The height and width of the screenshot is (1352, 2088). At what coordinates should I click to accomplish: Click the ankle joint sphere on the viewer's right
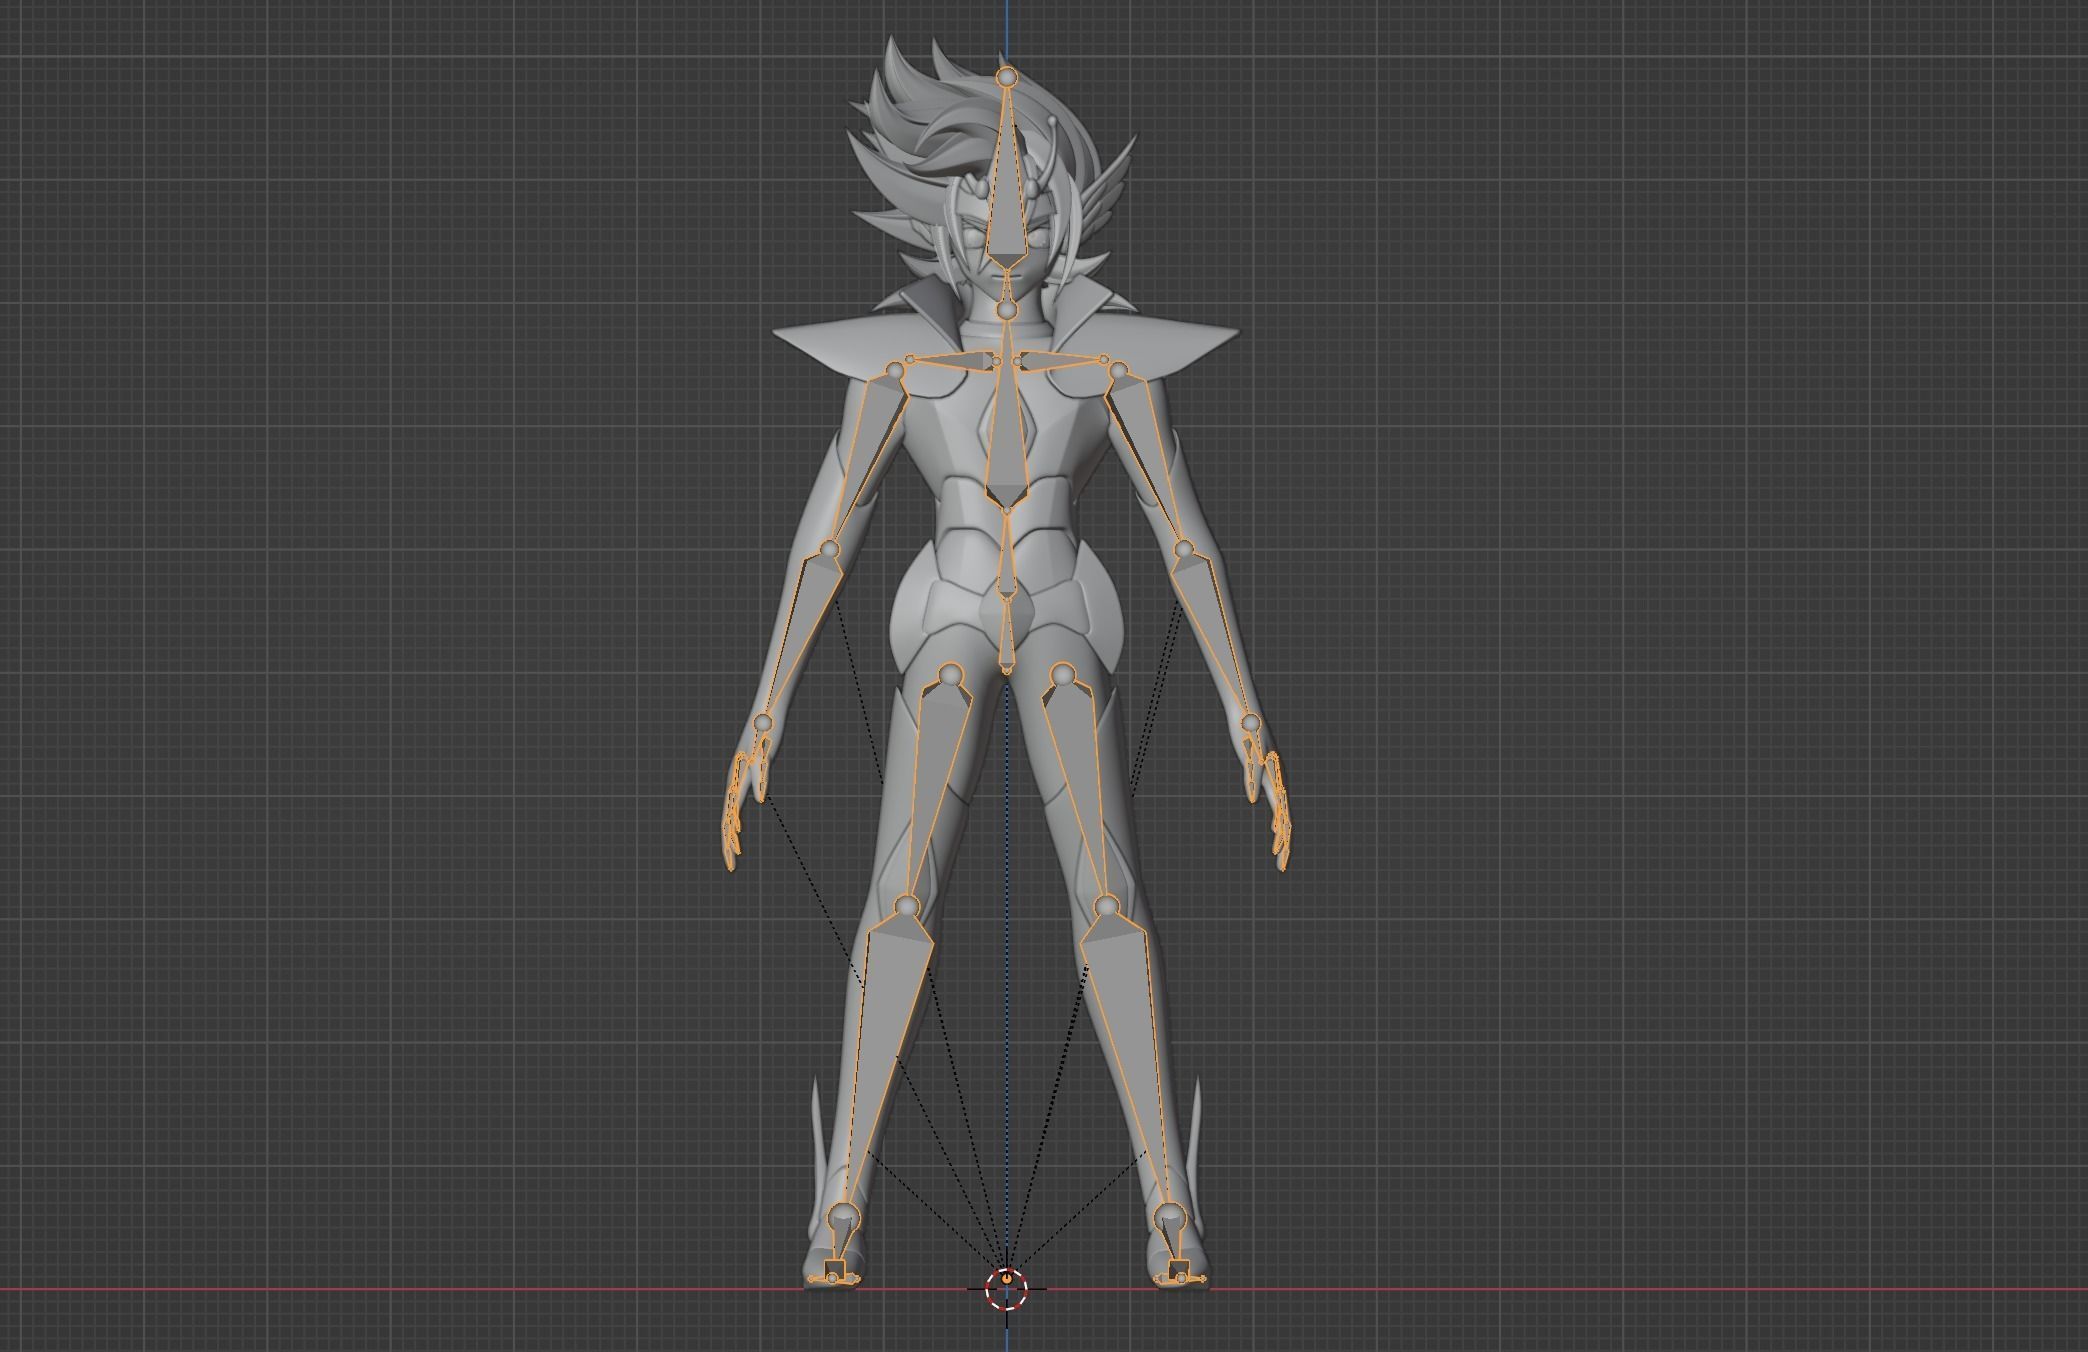click(x=1168, y=1218)
